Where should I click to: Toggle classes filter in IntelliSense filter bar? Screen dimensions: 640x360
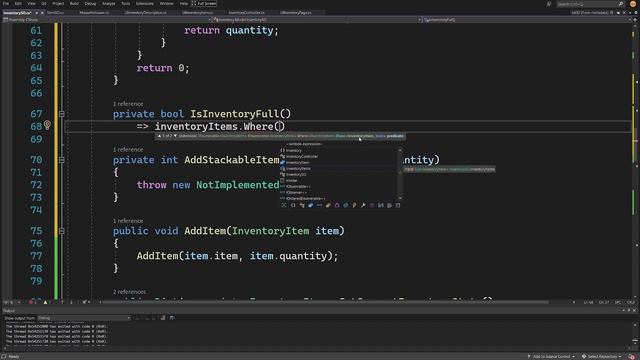[x=302, y=205]
